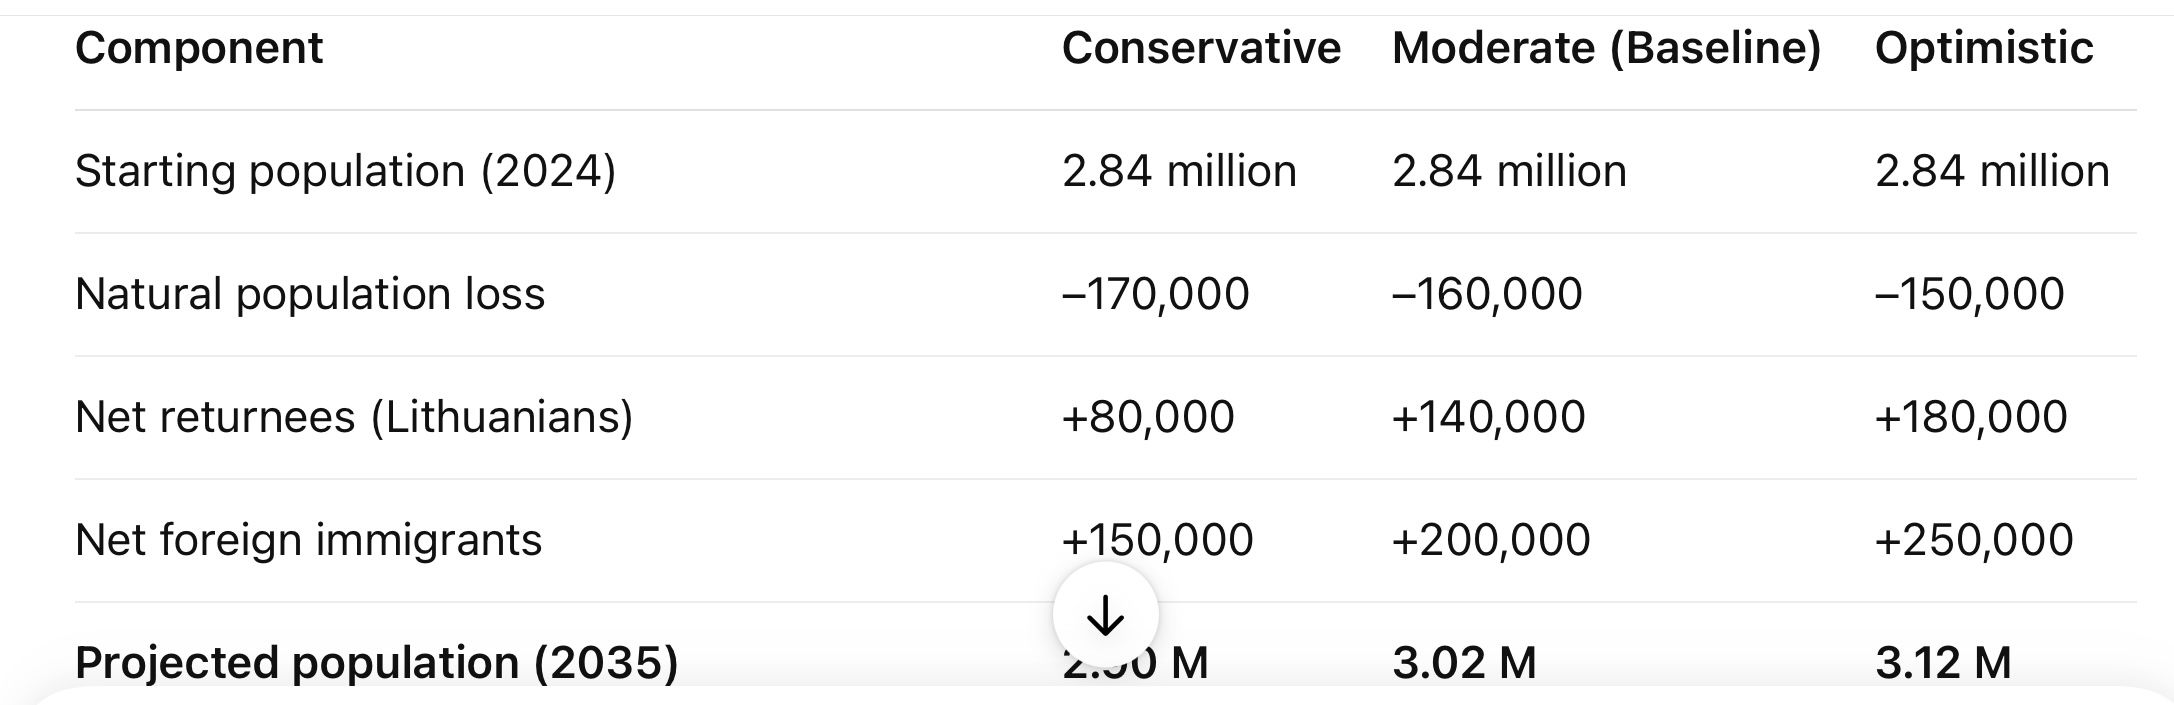The width and height of the screenshot is (2174, 705).
Task: Select the Net foreign immigrants row label
Action: click(308, 540)
